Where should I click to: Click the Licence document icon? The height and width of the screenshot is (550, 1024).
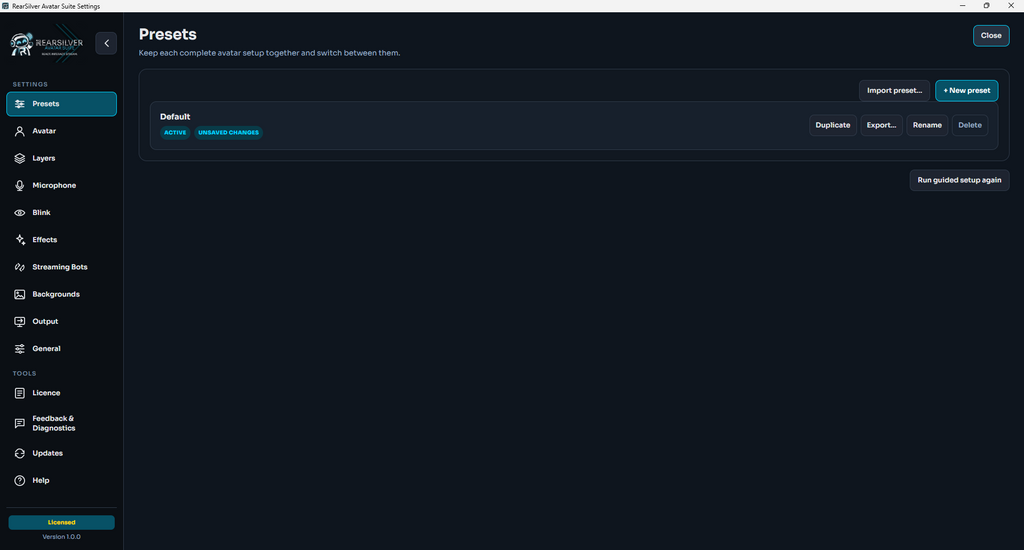pos(20,393)
